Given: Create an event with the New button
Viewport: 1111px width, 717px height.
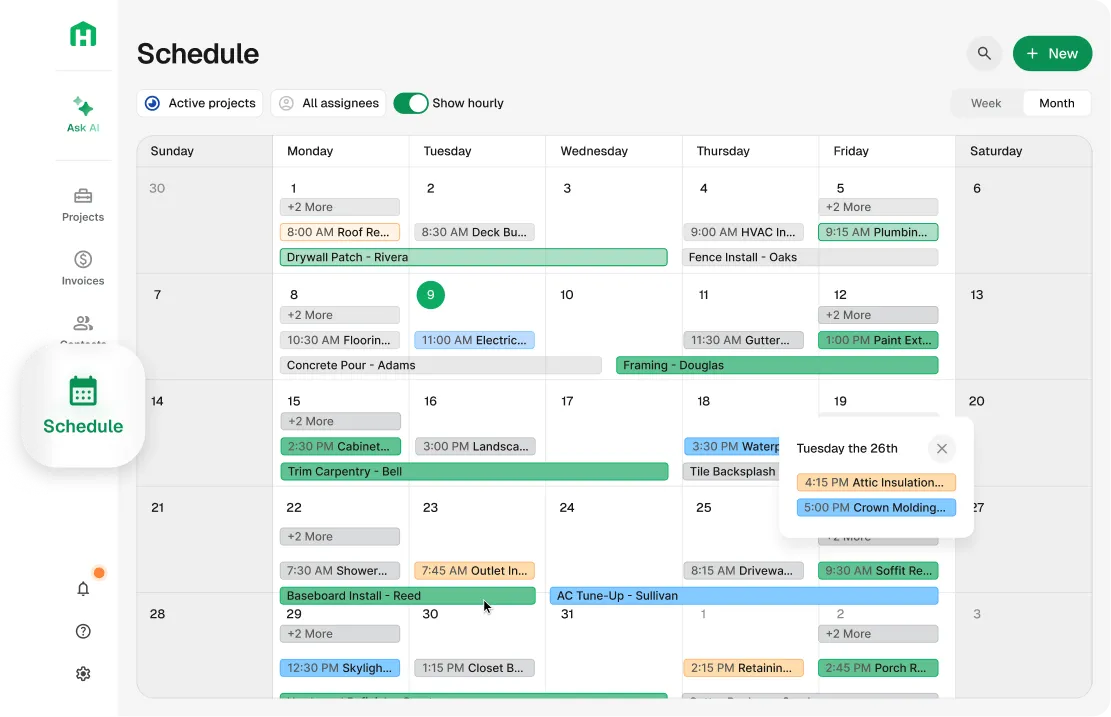Looking at the screenshot, I should [1052, 53].
